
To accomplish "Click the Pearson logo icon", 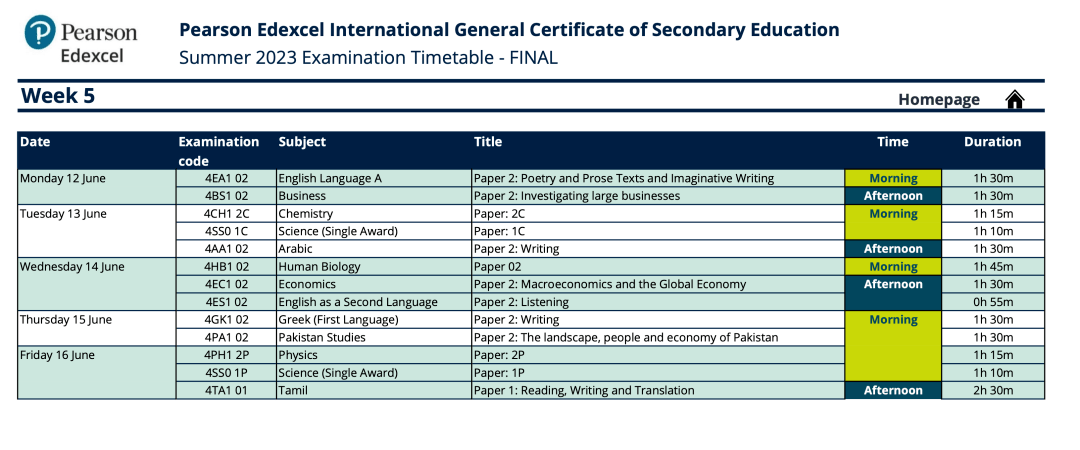I will (x=40, y=32).
